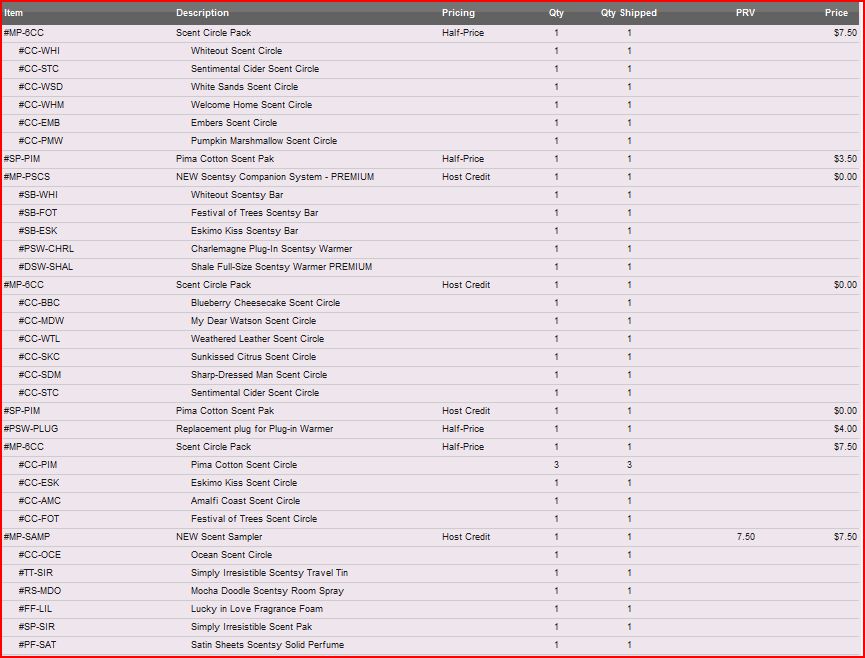This screenshot has height=658, width=865.
Task: Click Host Credit in the #MP-PSCS row
Action: pyautogui.click(x=466, y=176)
